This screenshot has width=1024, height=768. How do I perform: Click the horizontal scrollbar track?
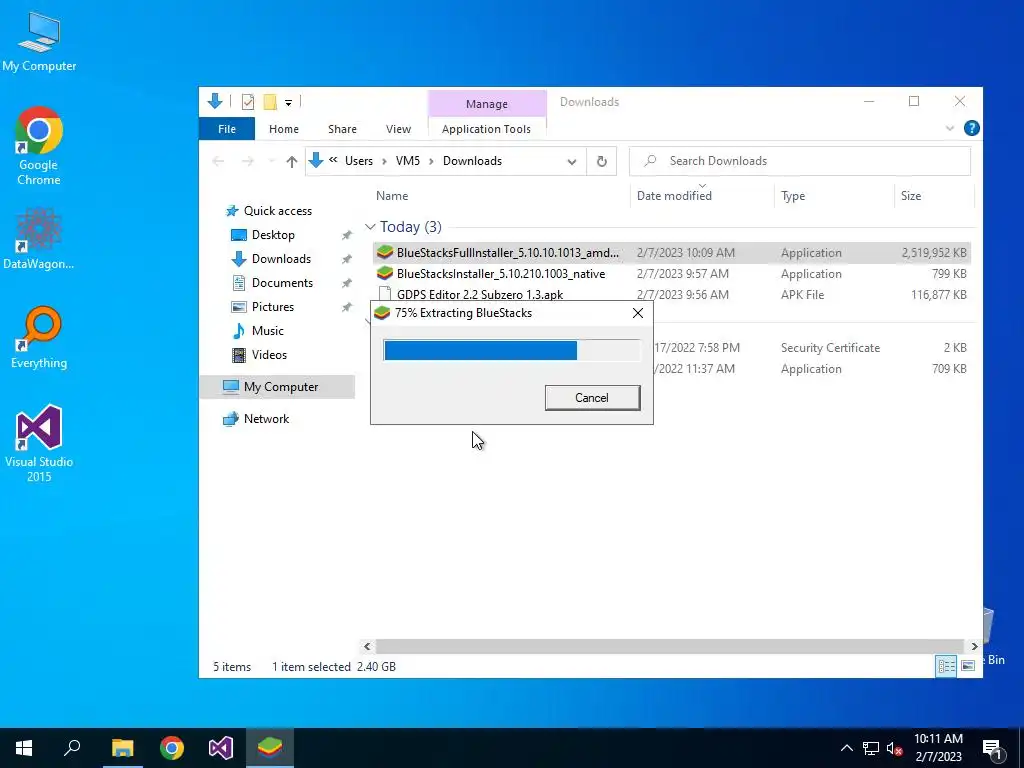[x=669, y=647]
